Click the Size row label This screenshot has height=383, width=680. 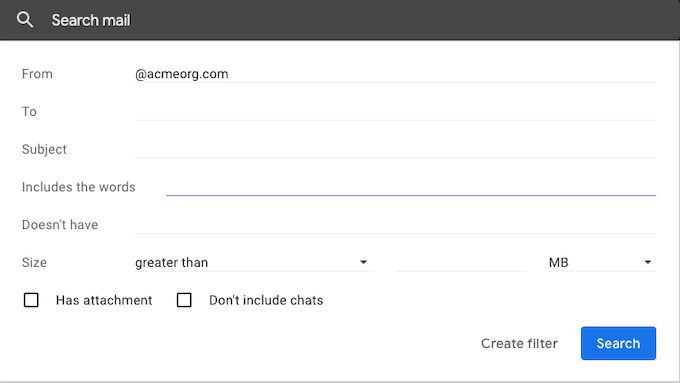34,262
